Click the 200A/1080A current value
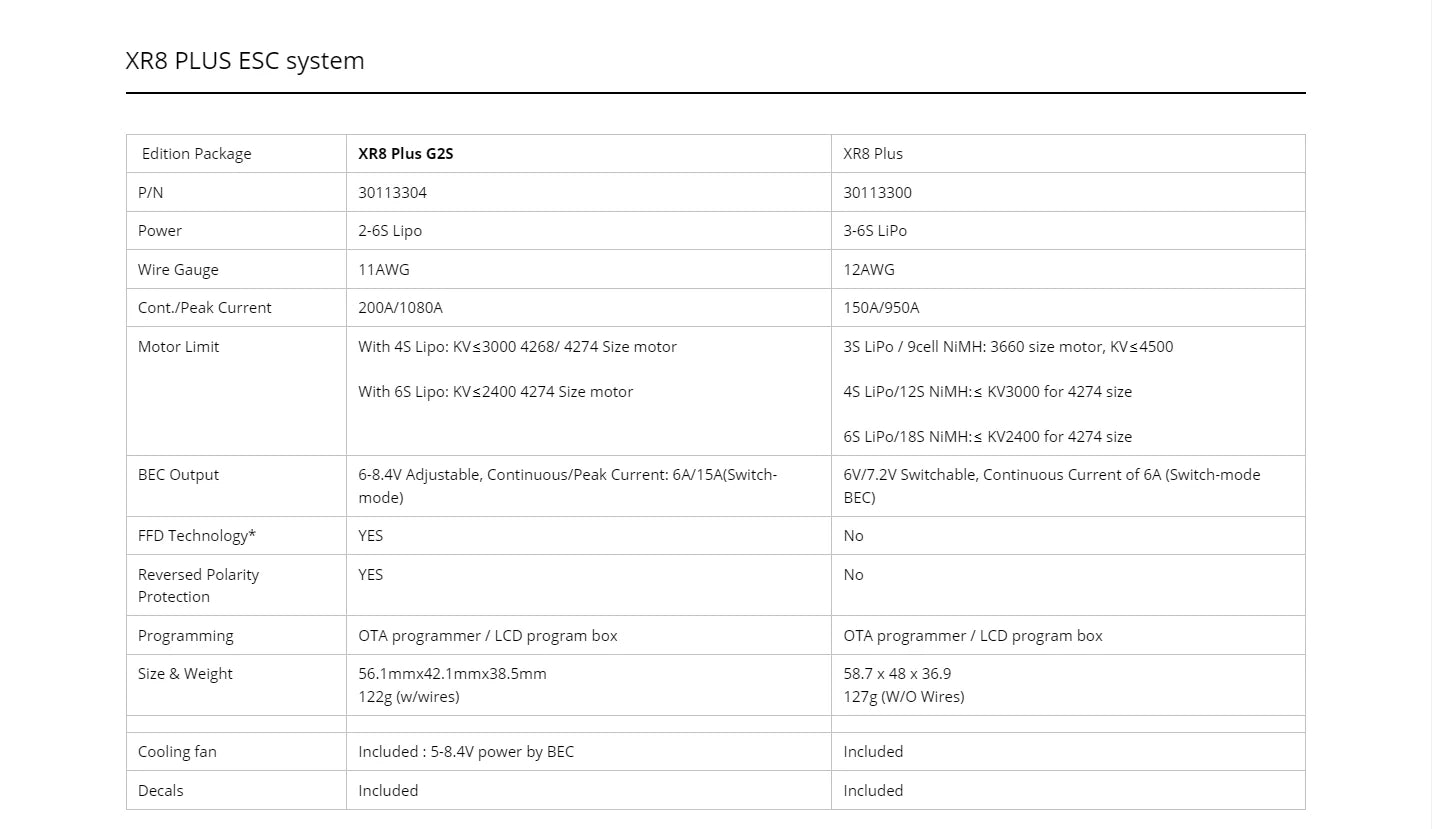Image resolution: width=1432 pixels, height=829 pixels. pyautogui.click(x=400, y=308)
